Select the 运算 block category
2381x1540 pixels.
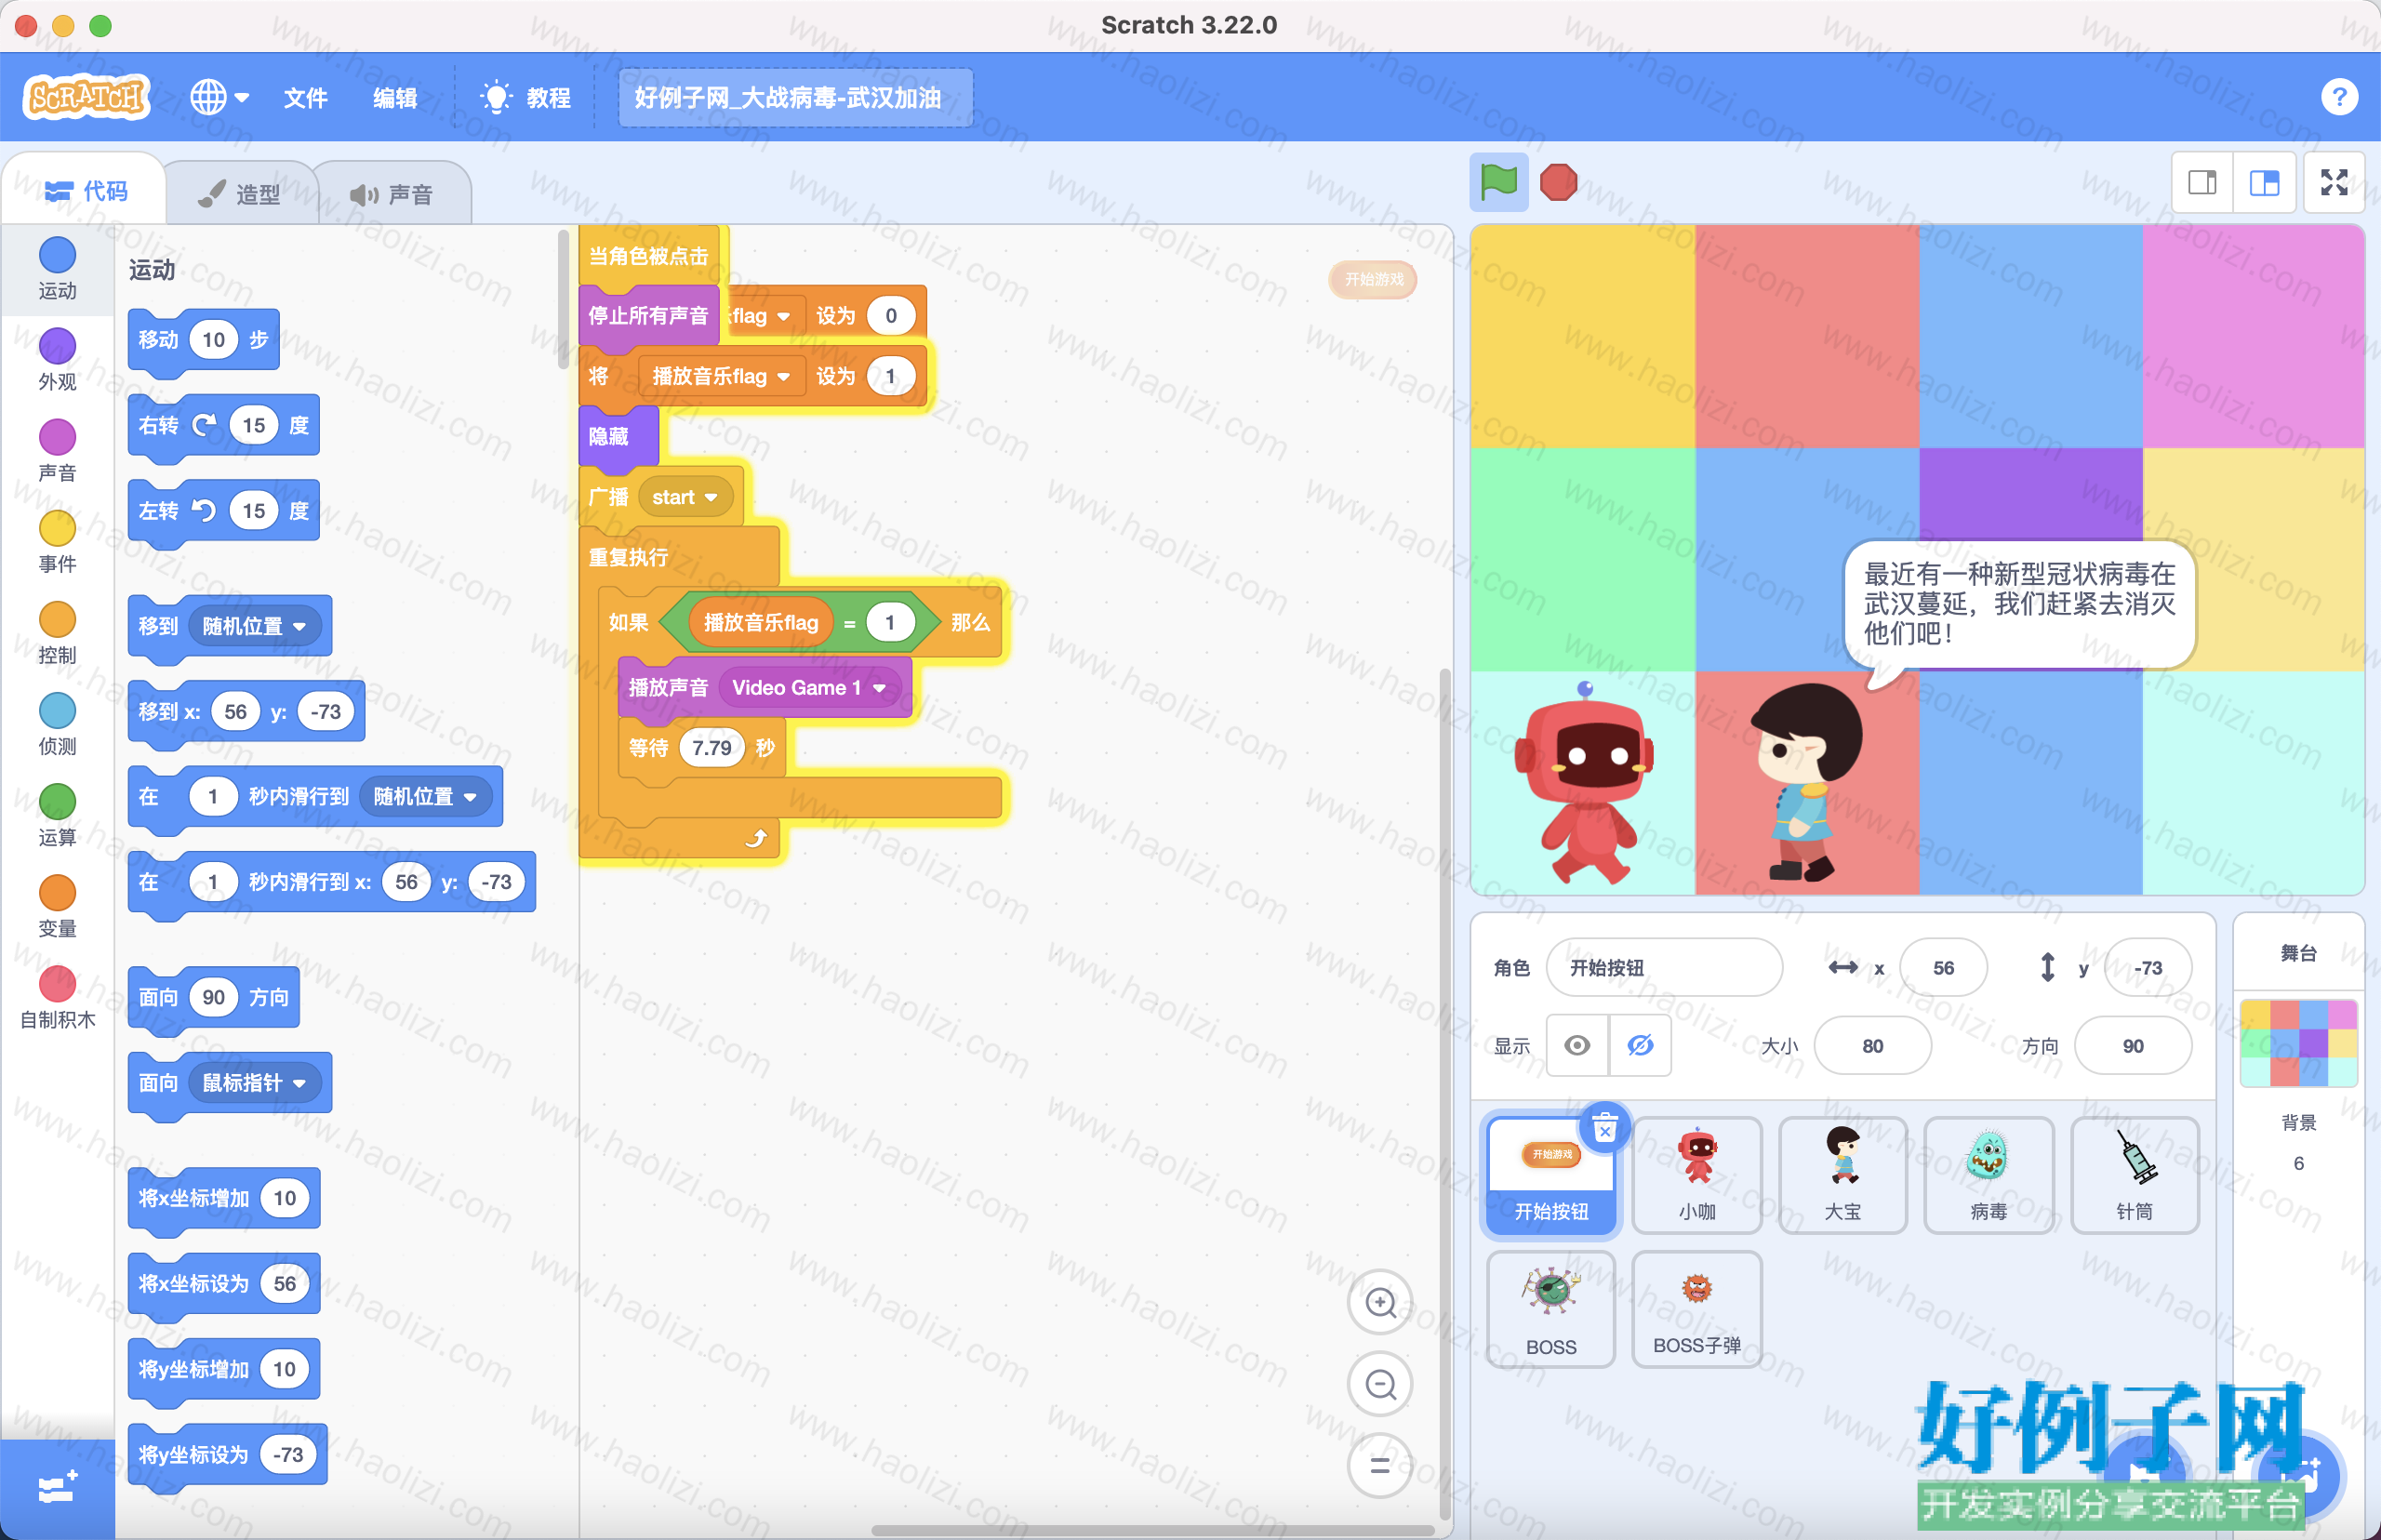coord(57,814)
